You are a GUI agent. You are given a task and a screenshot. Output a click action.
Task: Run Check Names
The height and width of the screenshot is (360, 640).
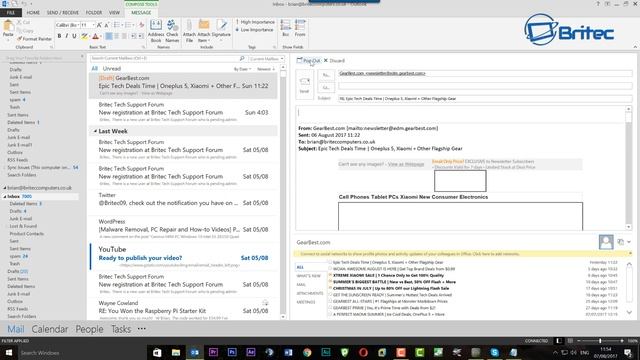pos(172,31)
